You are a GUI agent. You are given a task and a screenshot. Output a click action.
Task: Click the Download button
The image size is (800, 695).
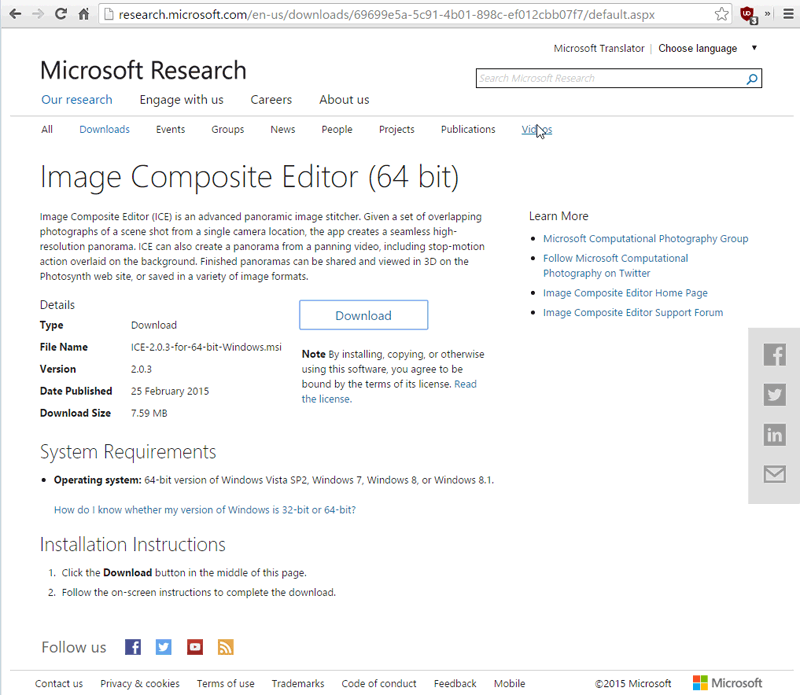pos(363,315)
